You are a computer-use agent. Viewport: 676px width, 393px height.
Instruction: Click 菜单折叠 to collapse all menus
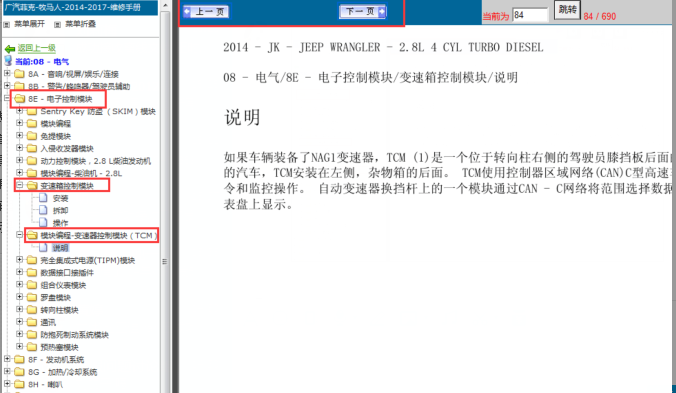point(80,24)
